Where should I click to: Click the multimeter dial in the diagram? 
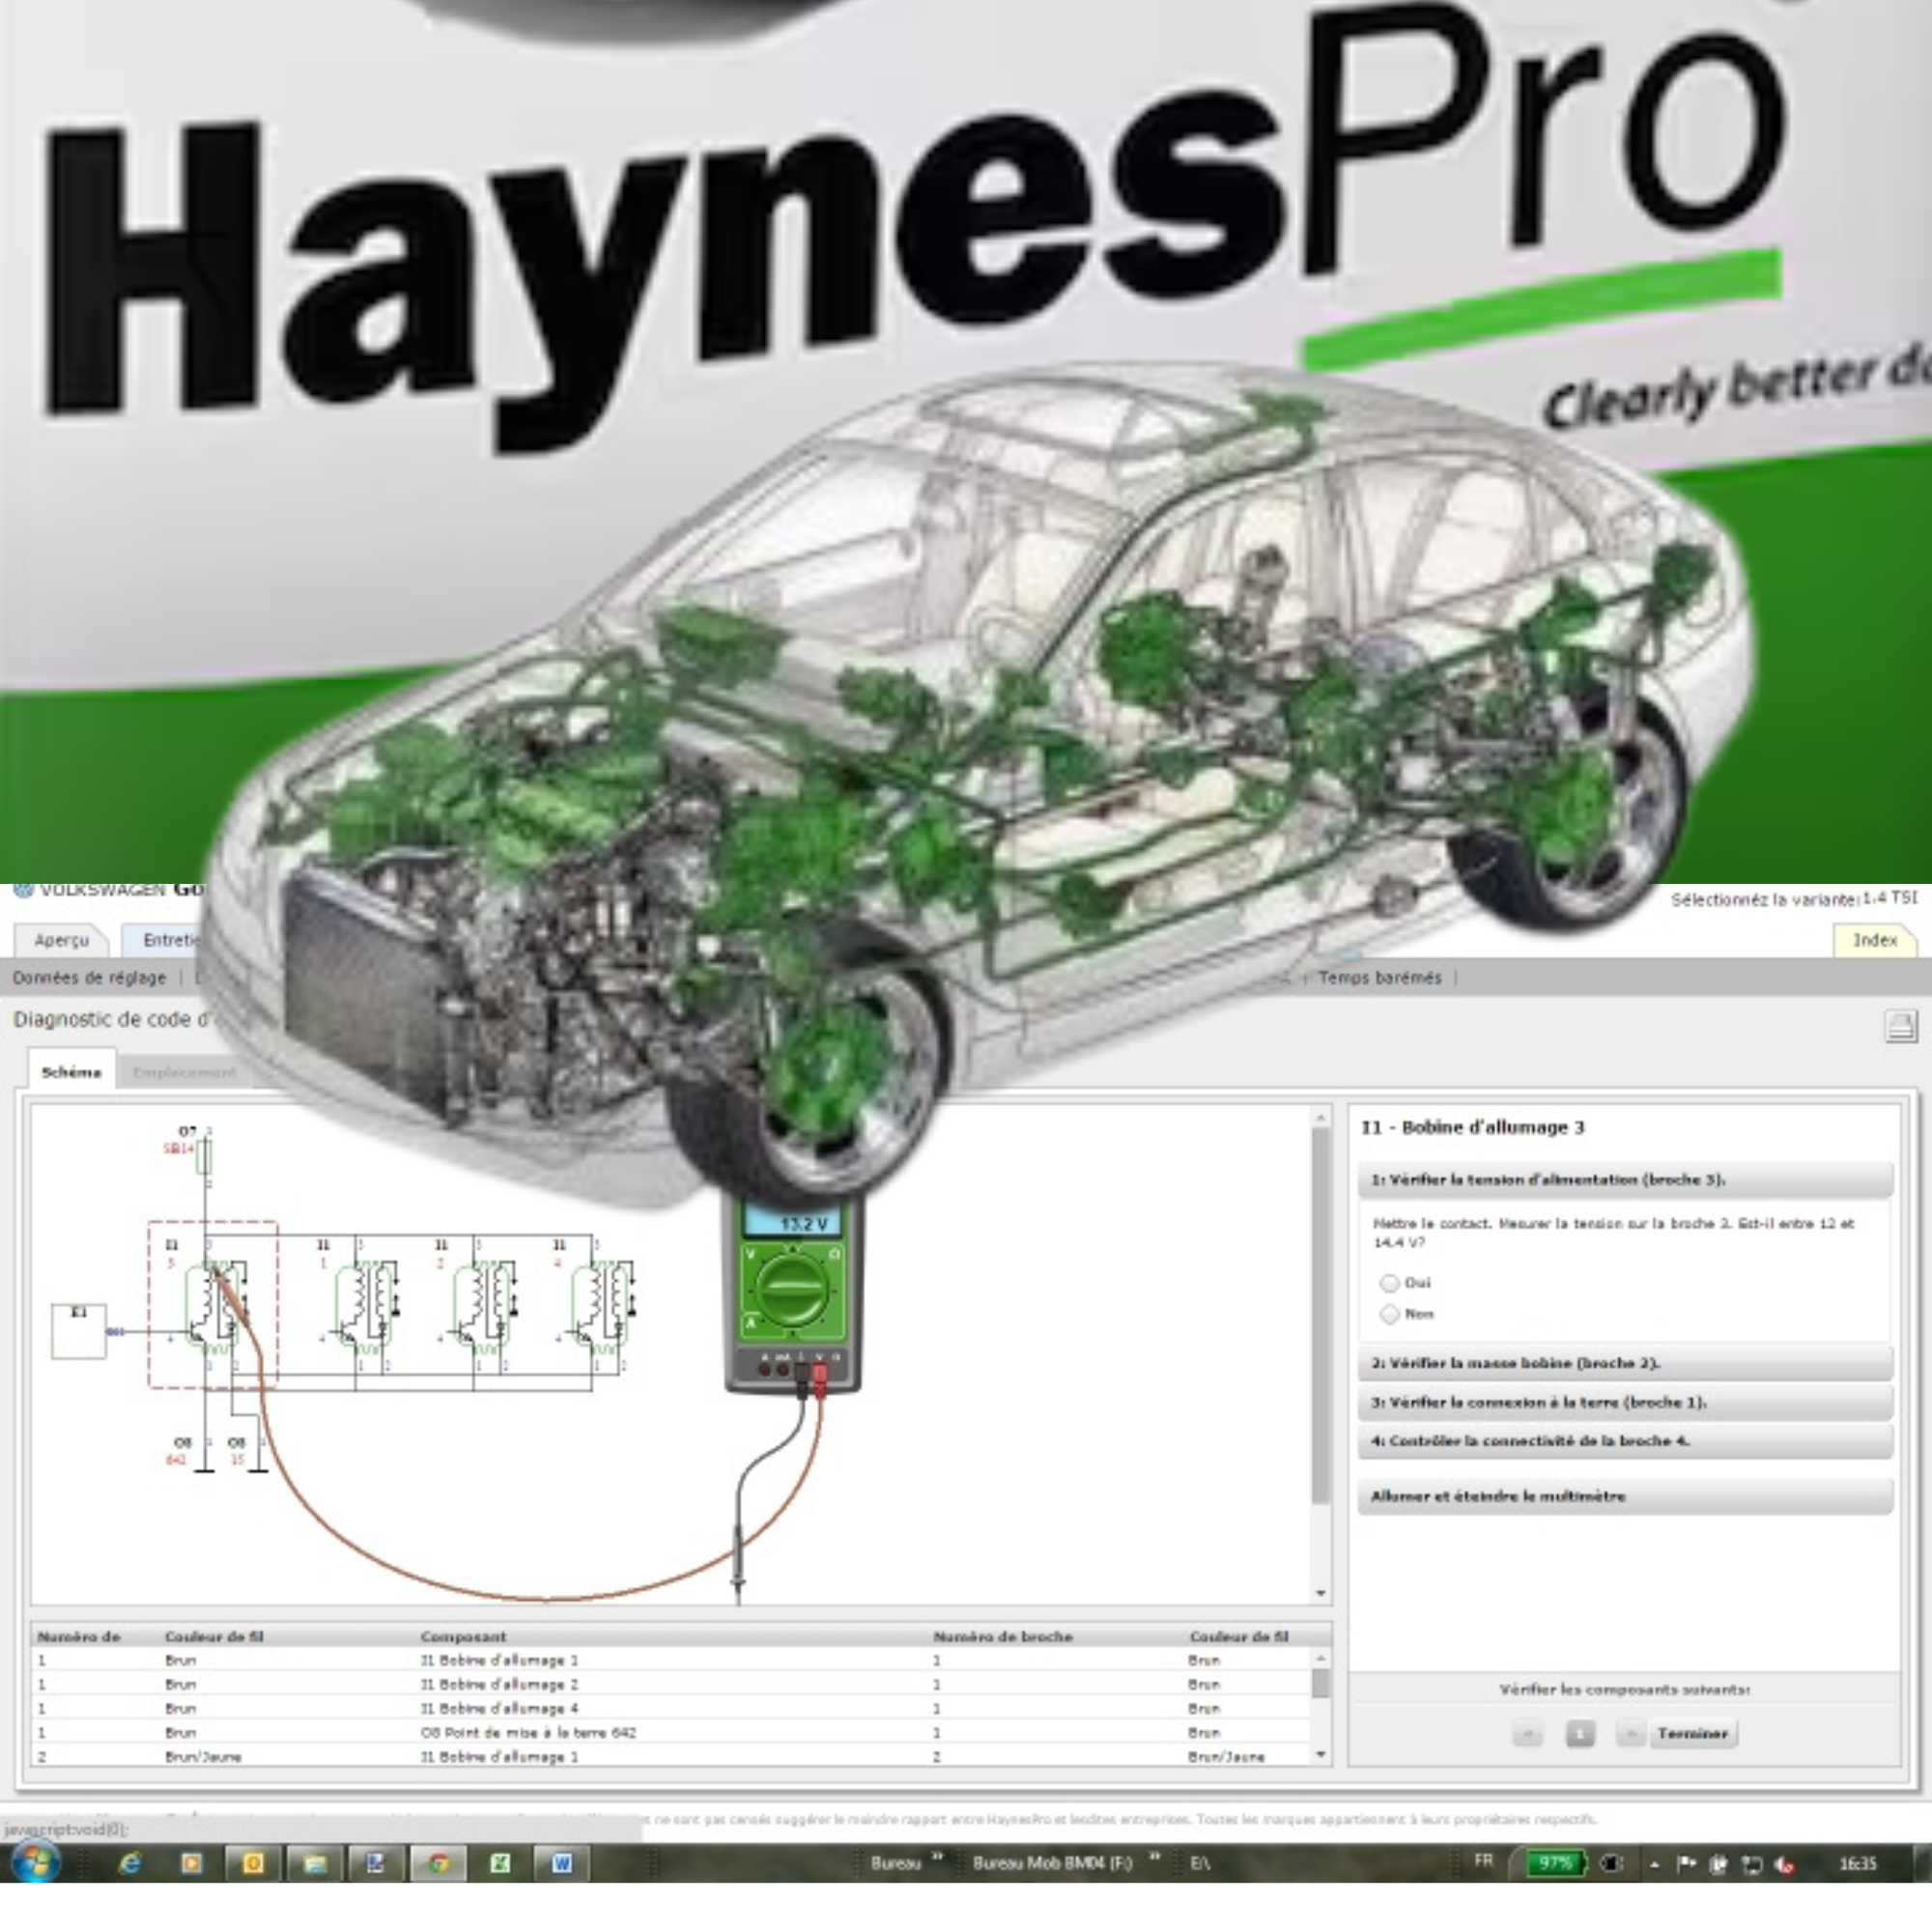point(788,1288)
